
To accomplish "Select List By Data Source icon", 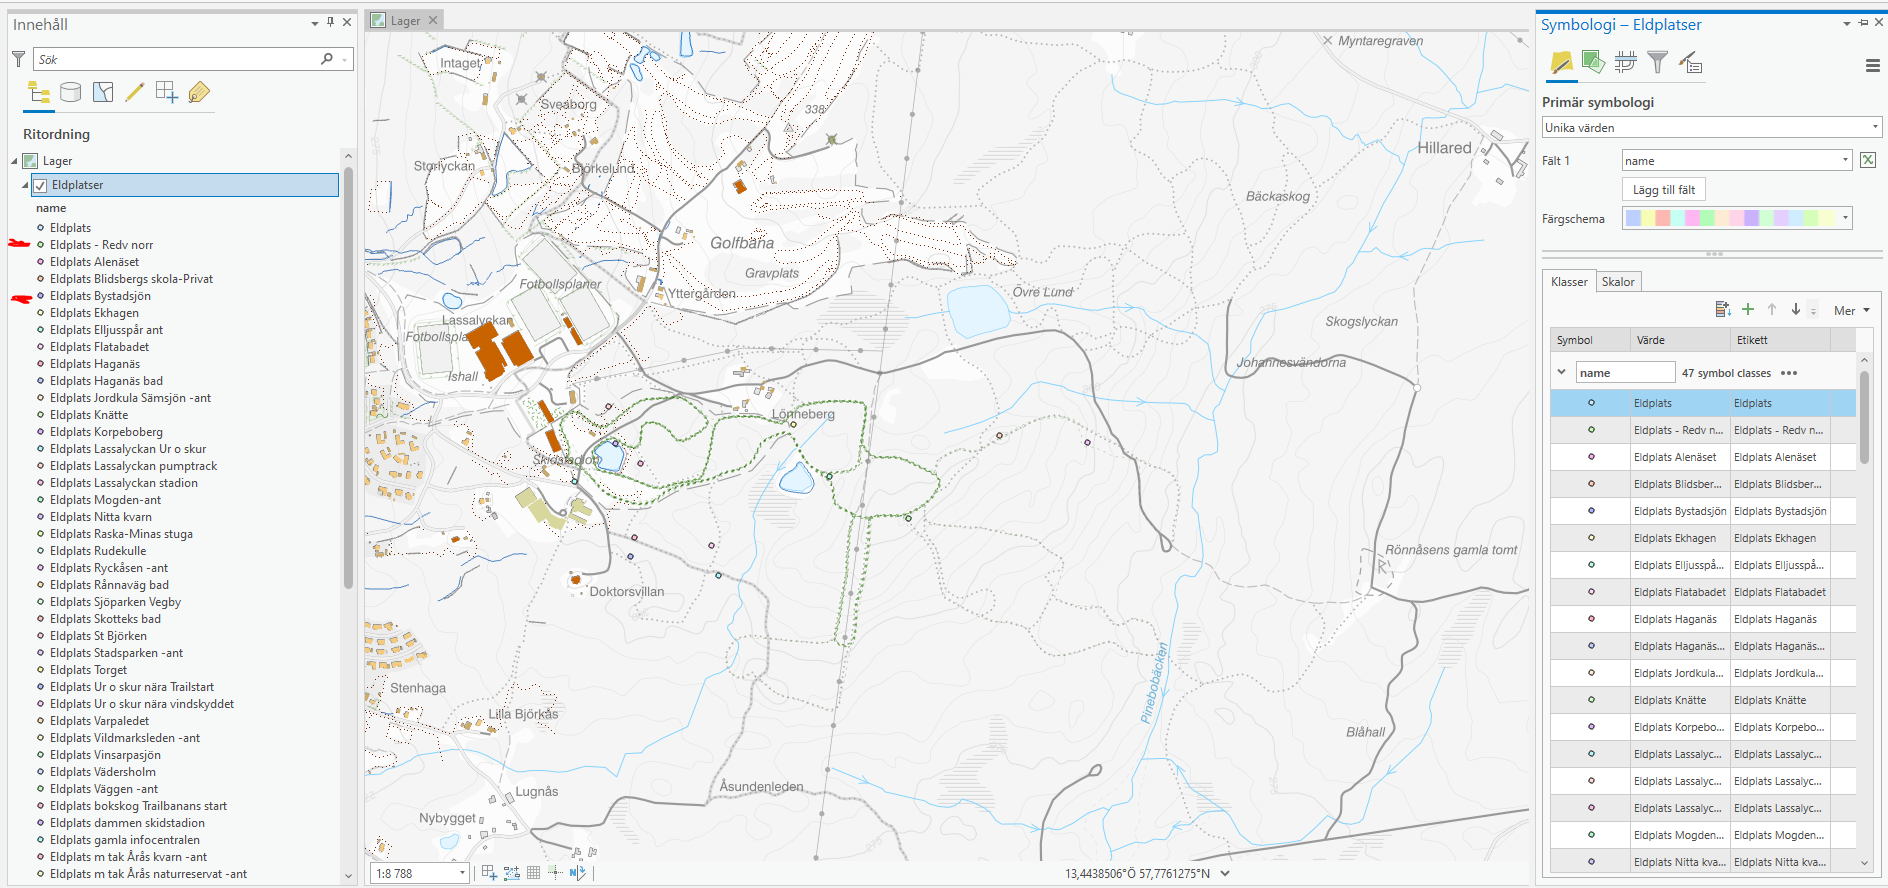I will coord(71,93).
